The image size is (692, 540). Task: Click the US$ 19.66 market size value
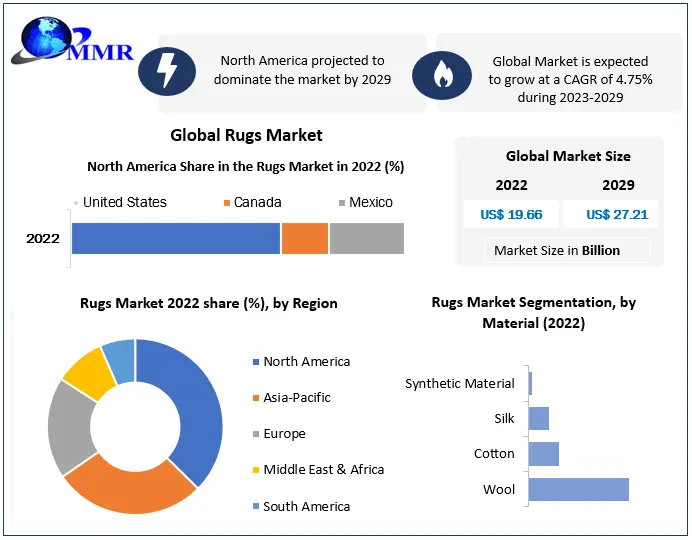[512, 214]
